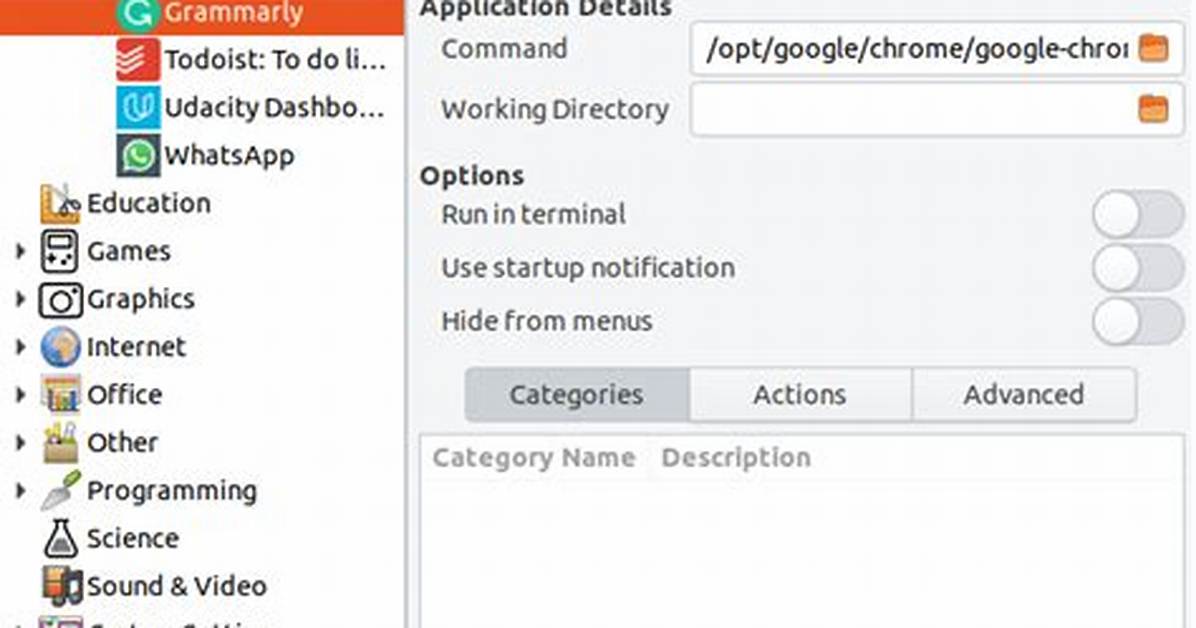Select the Other tree row label
This screenshot has width=1196, height=628.
point(122,443)
